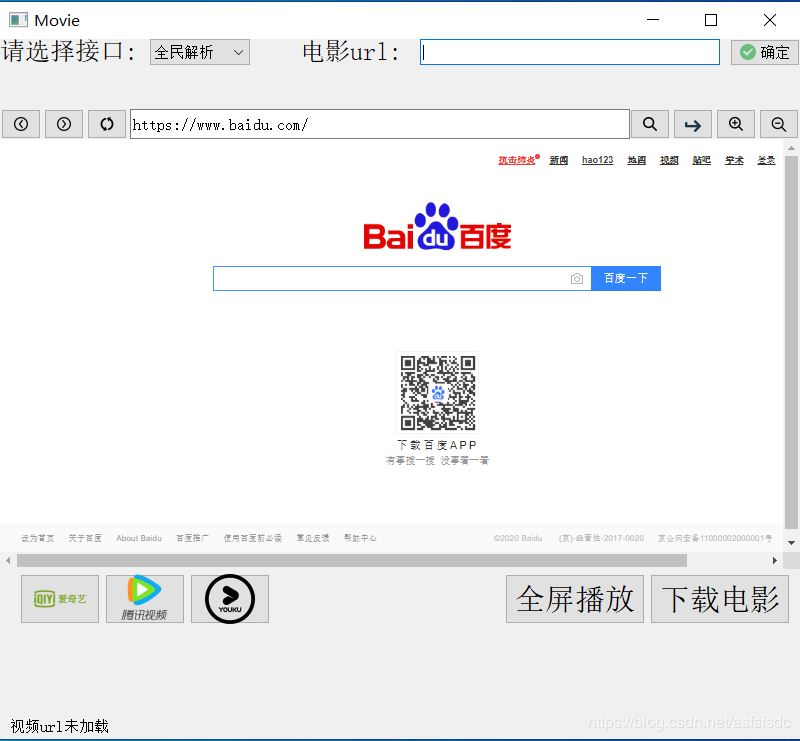This screenshot has height=741, width=800.
Task: Click the 百度一下 search button
Action: [x=626, y=279]
